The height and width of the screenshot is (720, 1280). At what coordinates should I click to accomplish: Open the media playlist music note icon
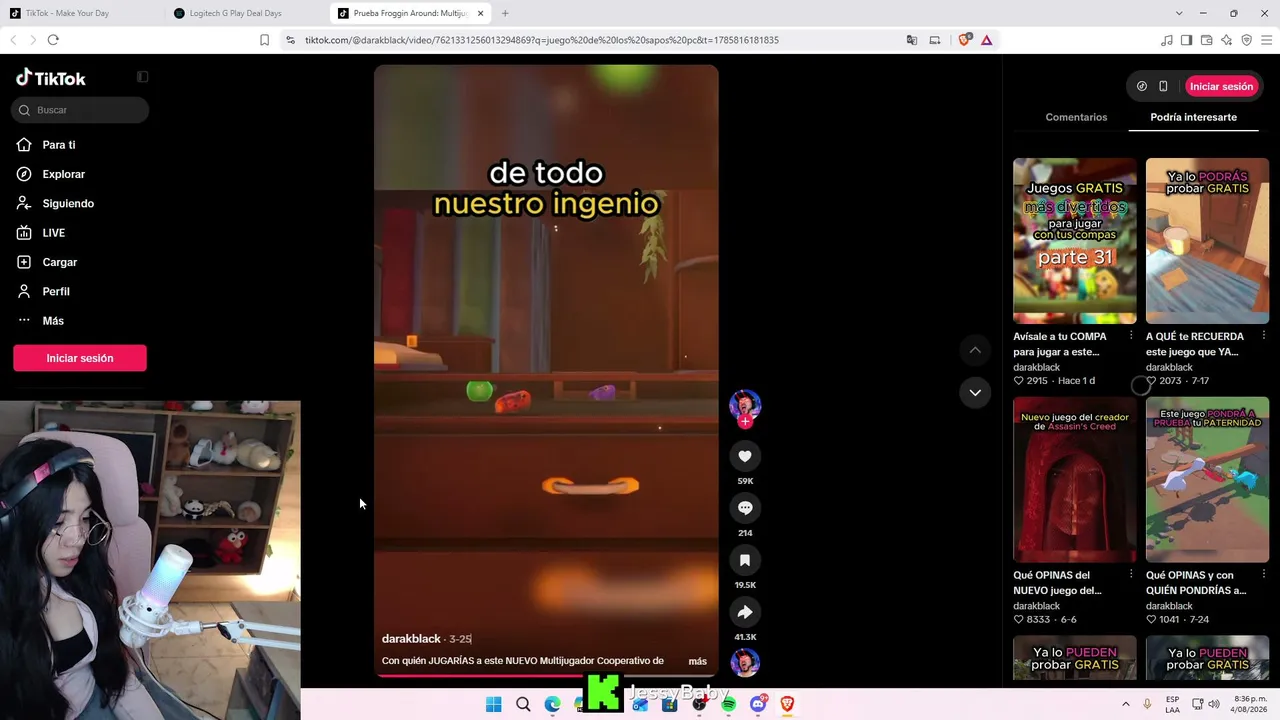pyautogui.click(x=1166, y=40)
